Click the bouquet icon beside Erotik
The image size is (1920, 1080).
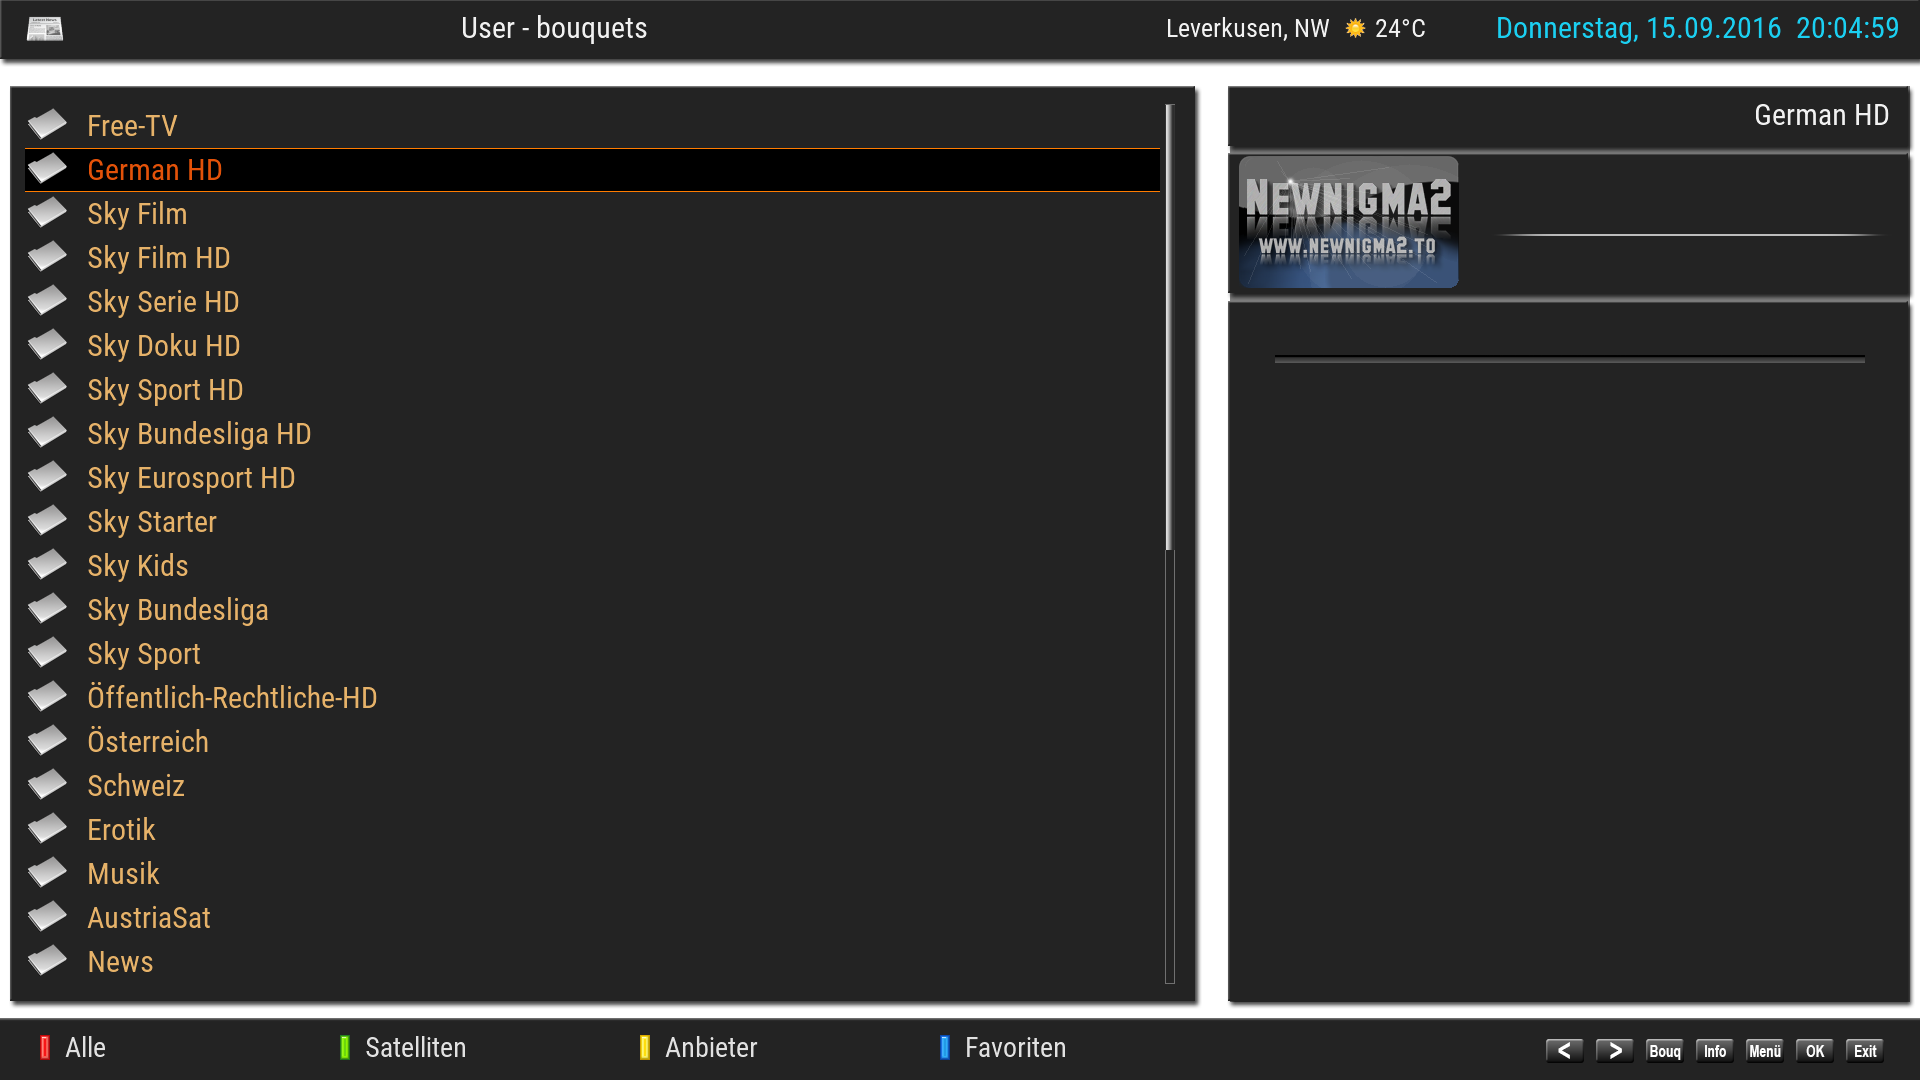pos(47,829)
